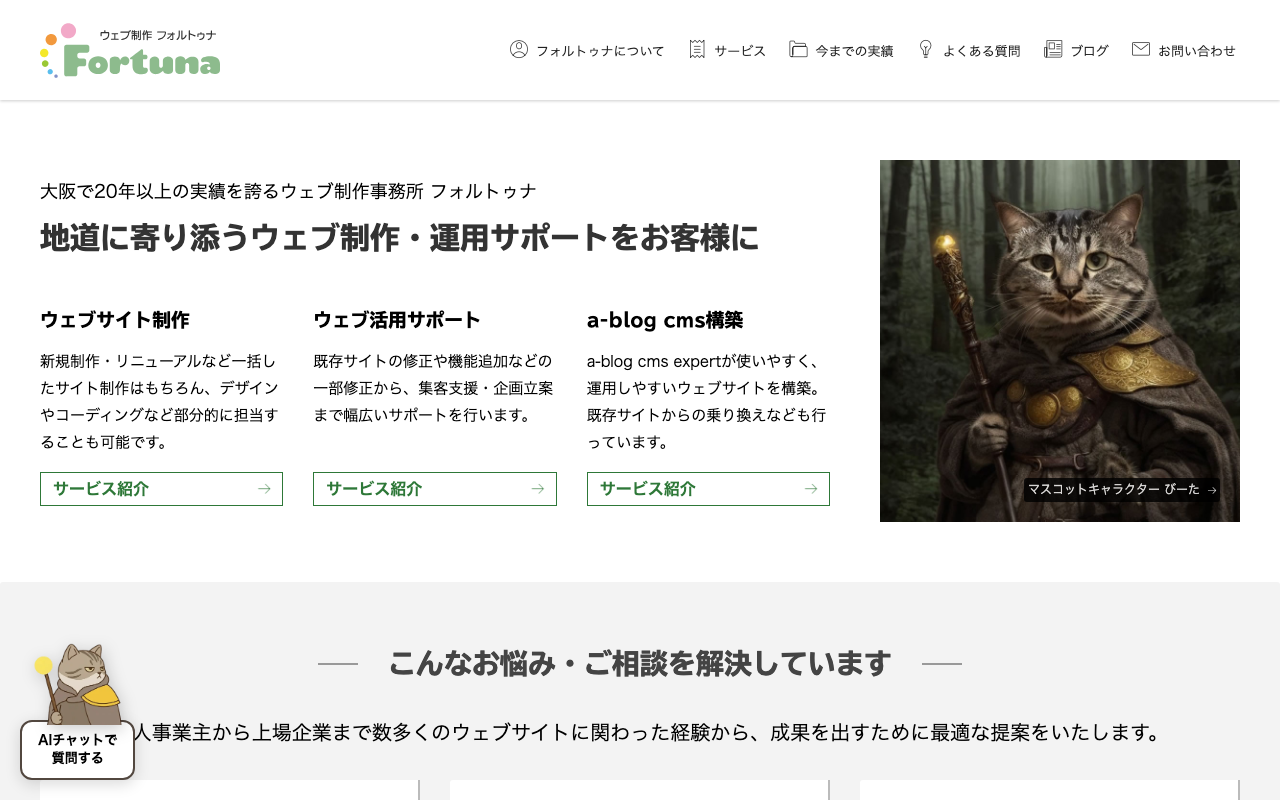
Task: Open the サービス navigation item
Action: coord(727,50)
